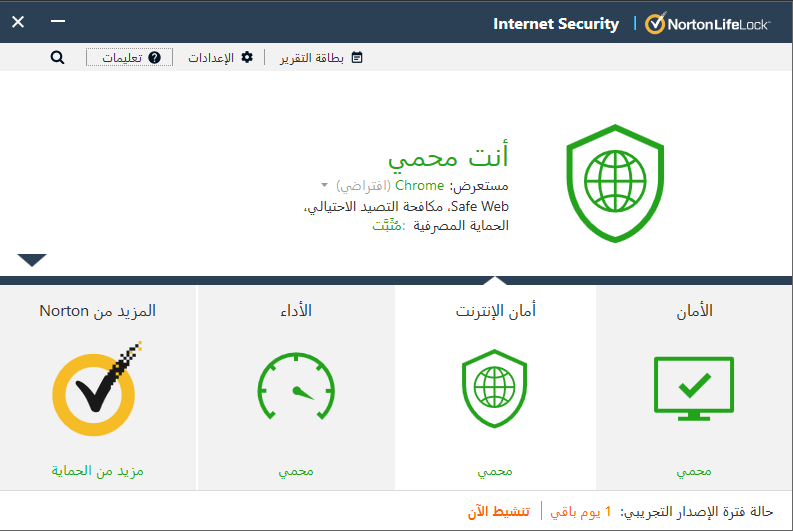This screenshot has height=531, width=793.
Task: Click محمي status under الأداء
Action: (296, 471)
